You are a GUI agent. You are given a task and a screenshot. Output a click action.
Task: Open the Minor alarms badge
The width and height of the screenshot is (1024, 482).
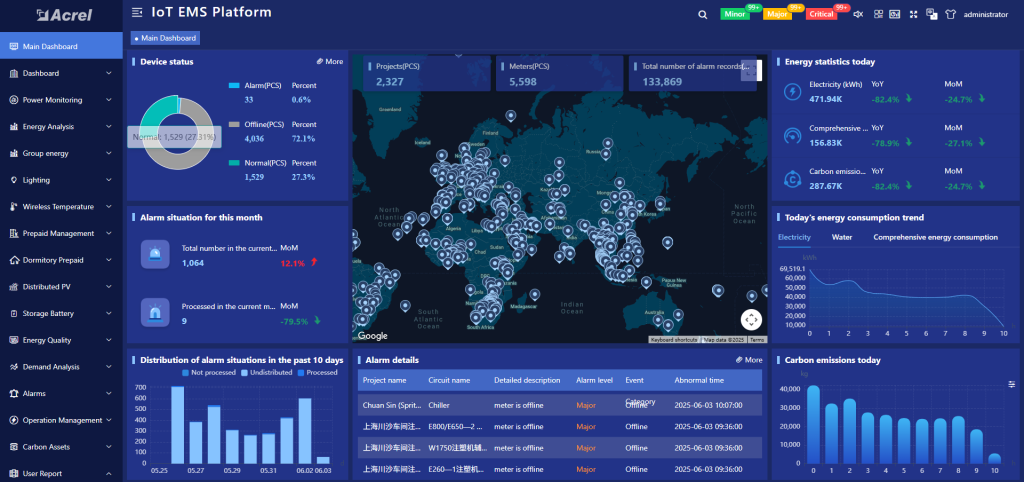point(735,14)
